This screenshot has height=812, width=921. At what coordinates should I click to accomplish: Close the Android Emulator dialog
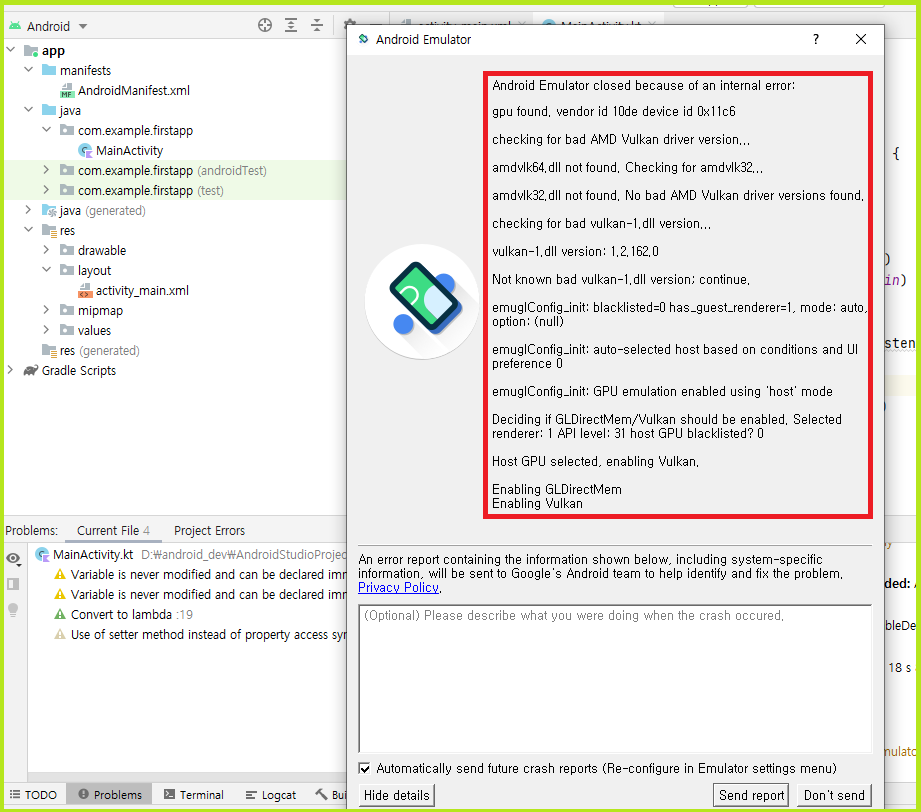coord(861,39)
